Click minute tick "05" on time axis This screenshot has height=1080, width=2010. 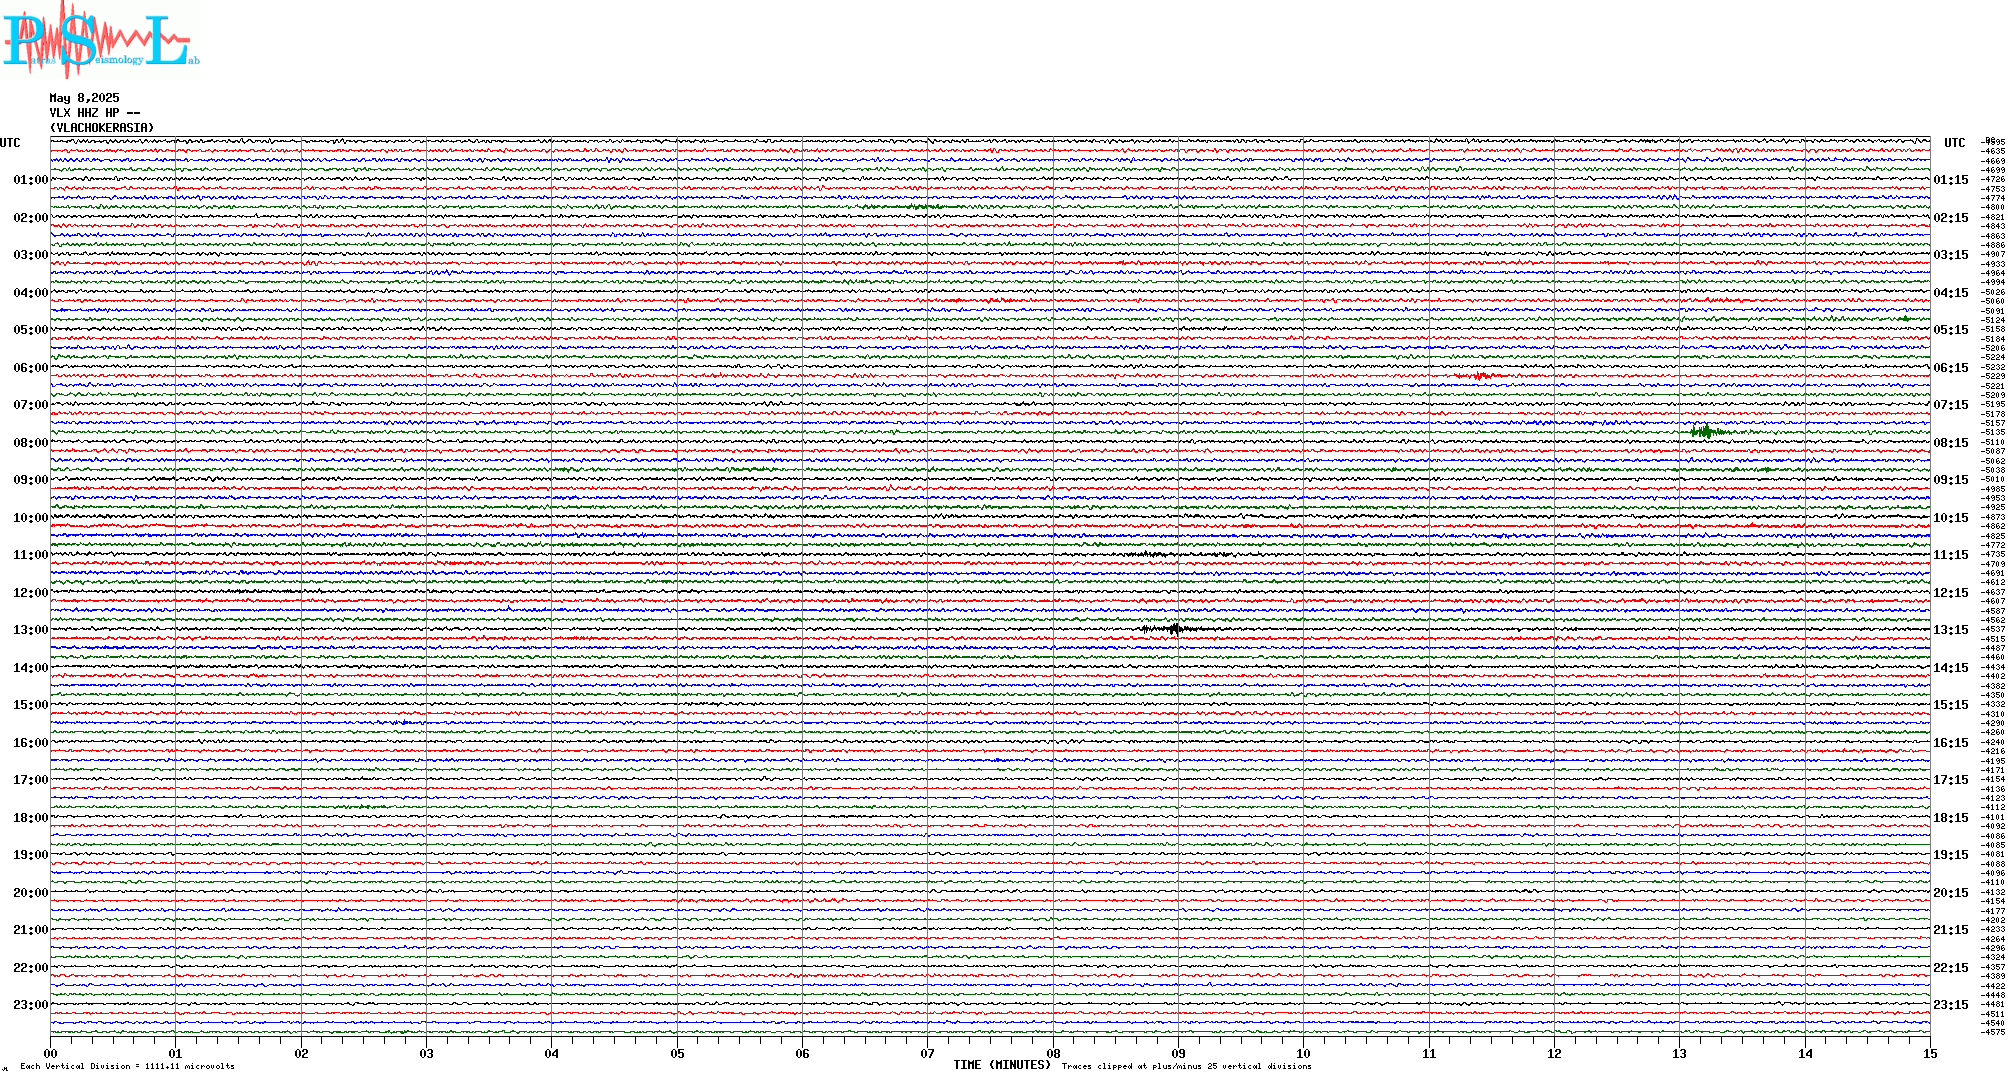(678, 1053)
